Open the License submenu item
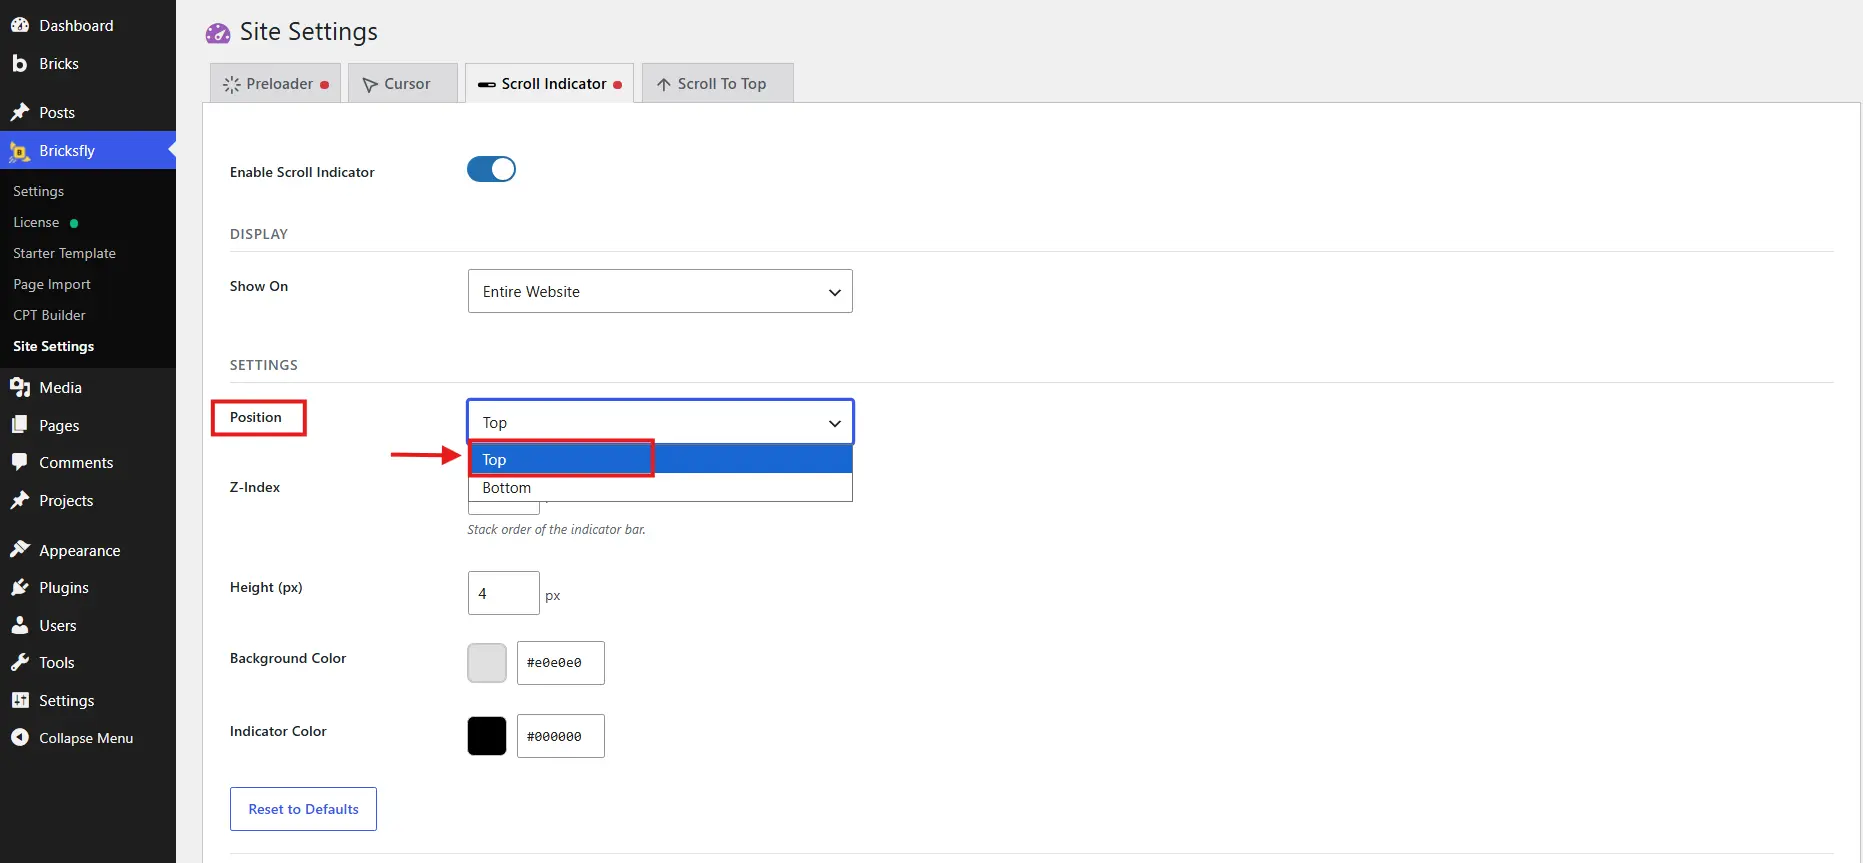This screenshot has width=1863, height=863. 36,222
